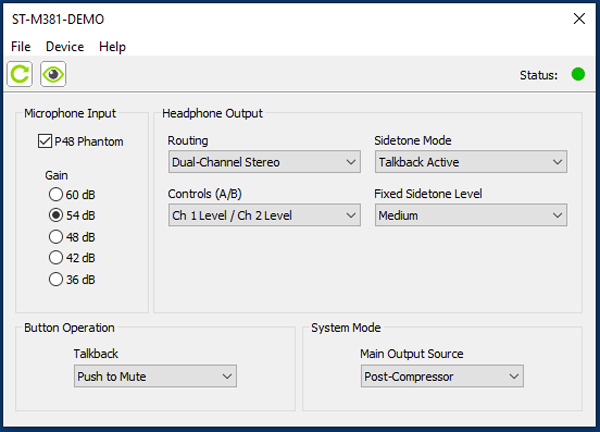Open the File menu
This screenshot has width=600, height=432.
[21, 47]
